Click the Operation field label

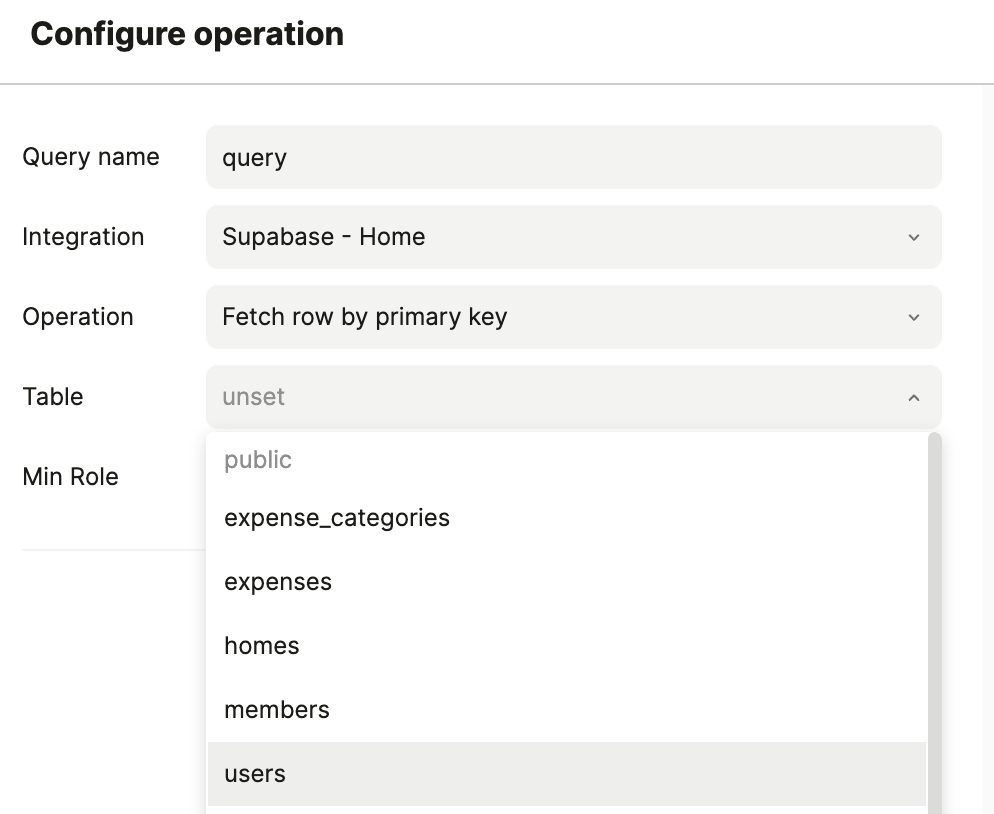78,317
